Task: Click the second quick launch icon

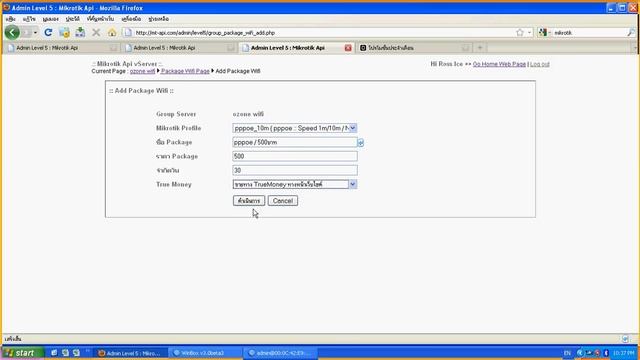Action: tap(65, 353)
